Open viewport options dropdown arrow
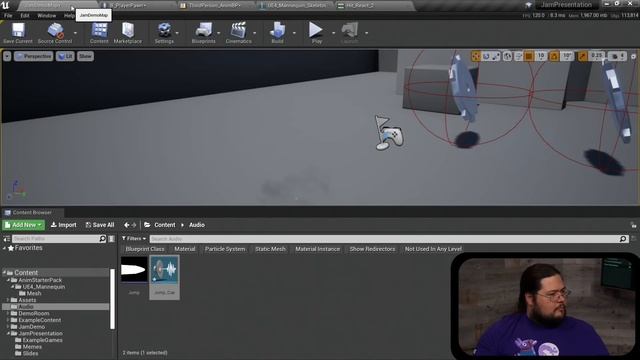This screenshot has height=360, width=640. pyautogui.click(x=7, y=56)
